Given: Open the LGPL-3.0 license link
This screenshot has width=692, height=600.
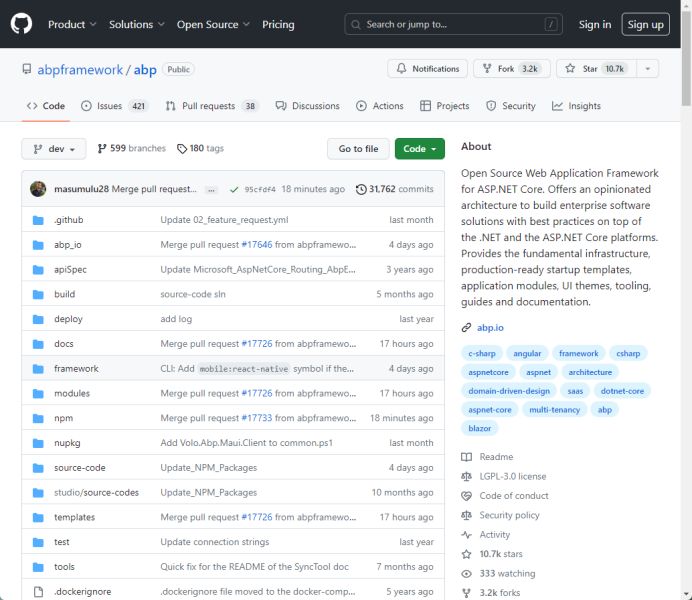Looking at the screenshot, I should pos(513,476).
